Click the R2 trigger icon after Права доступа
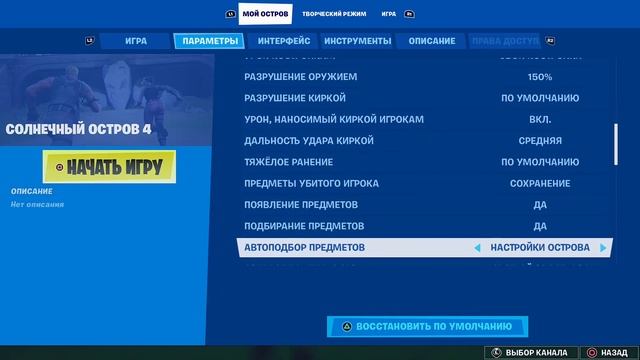 click(x=550, y=41)
